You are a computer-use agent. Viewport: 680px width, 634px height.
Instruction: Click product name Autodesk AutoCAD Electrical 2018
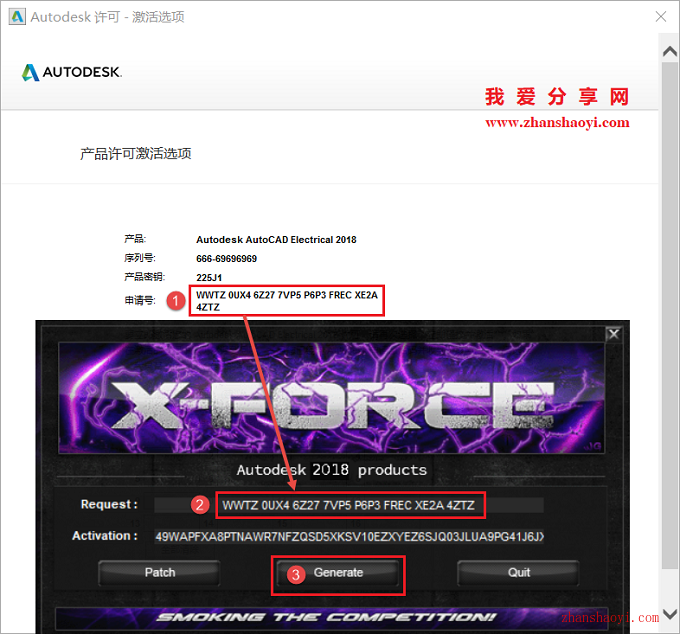(276, 240)
